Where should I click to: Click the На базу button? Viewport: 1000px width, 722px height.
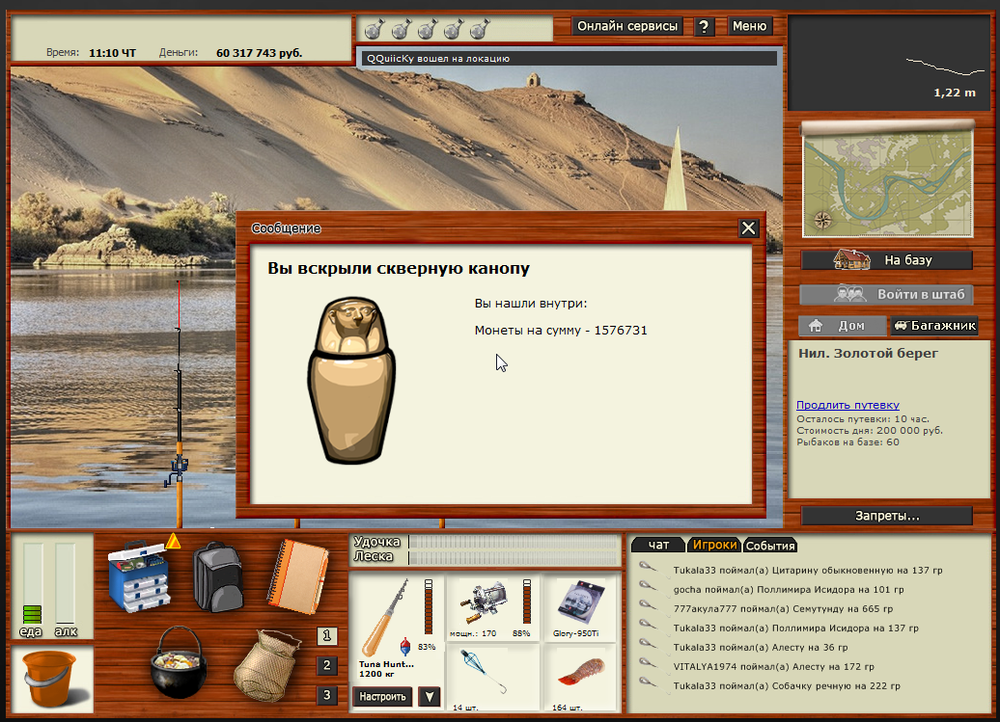tap(887, 260)
